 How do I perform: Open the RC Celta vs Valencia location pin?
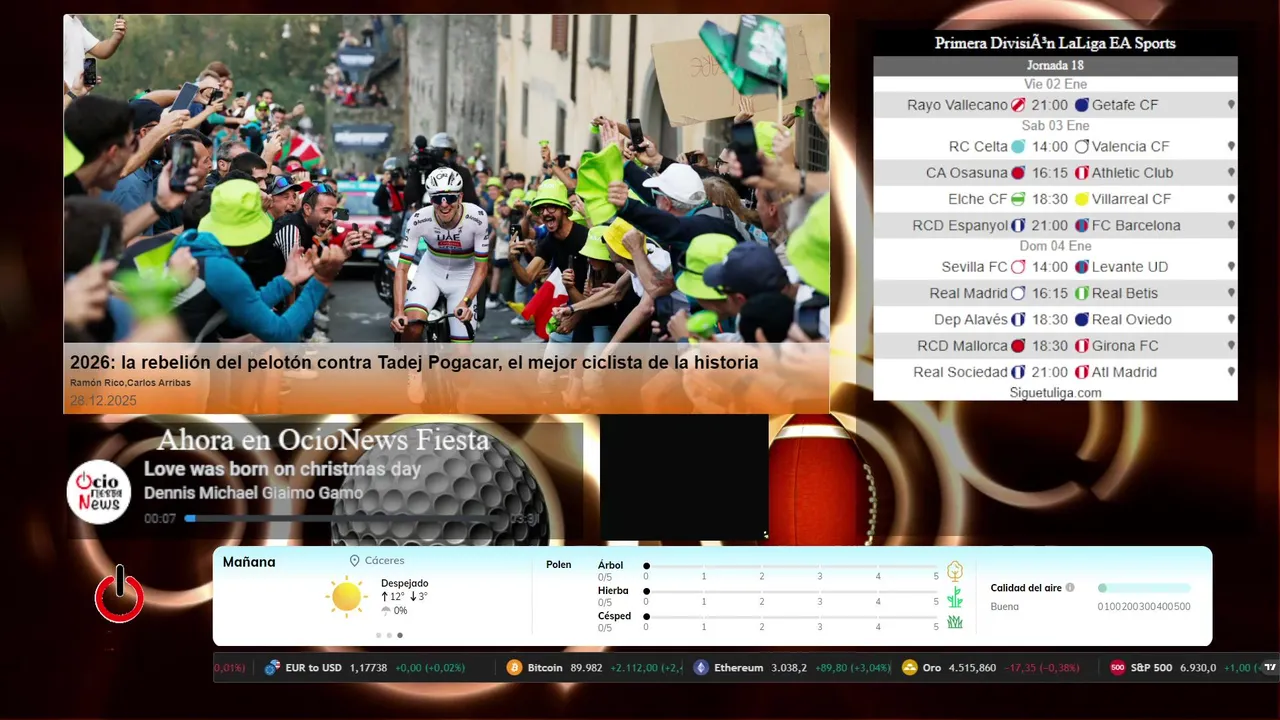click(x=1231, y=146)
